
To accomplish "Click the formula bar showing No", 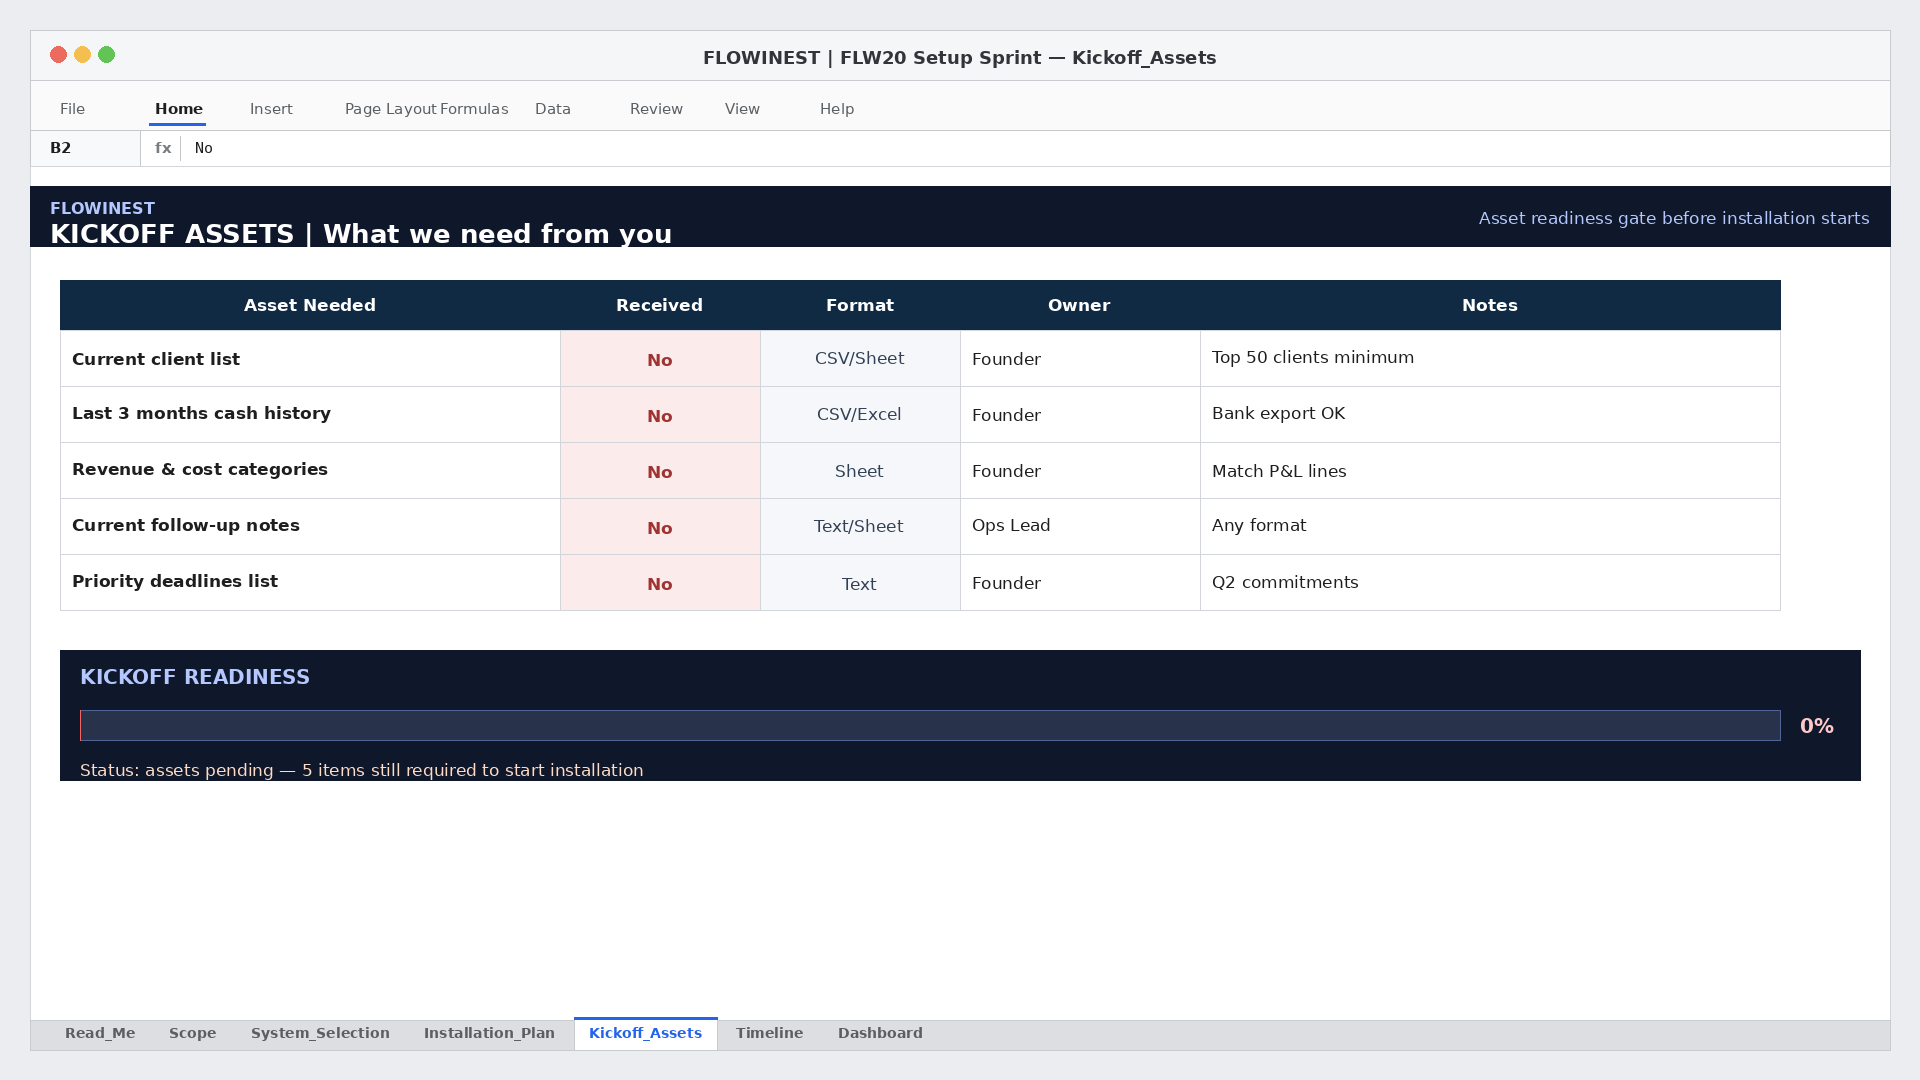I will pyautogui.click(x=1035, y=148).
